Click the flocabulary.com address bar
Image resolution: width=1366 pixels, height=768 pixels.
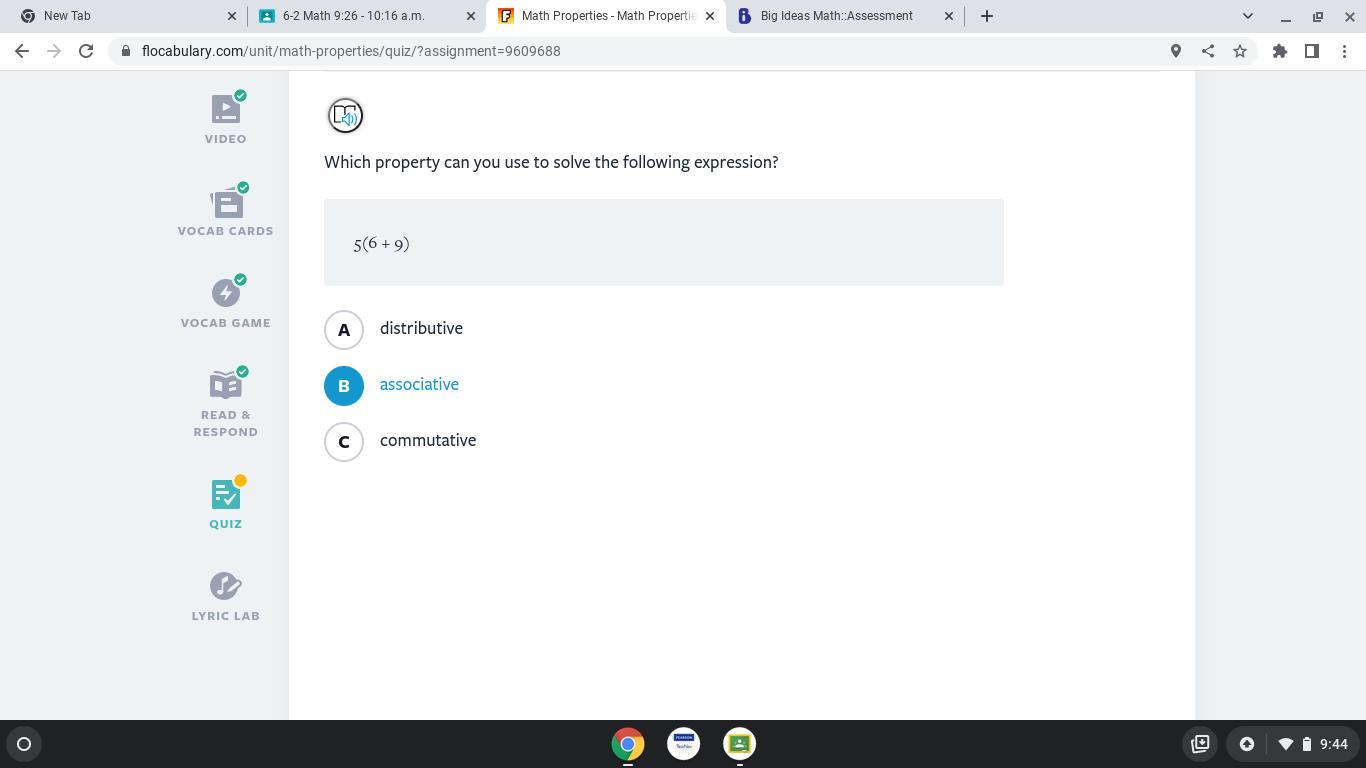[640, 51]
